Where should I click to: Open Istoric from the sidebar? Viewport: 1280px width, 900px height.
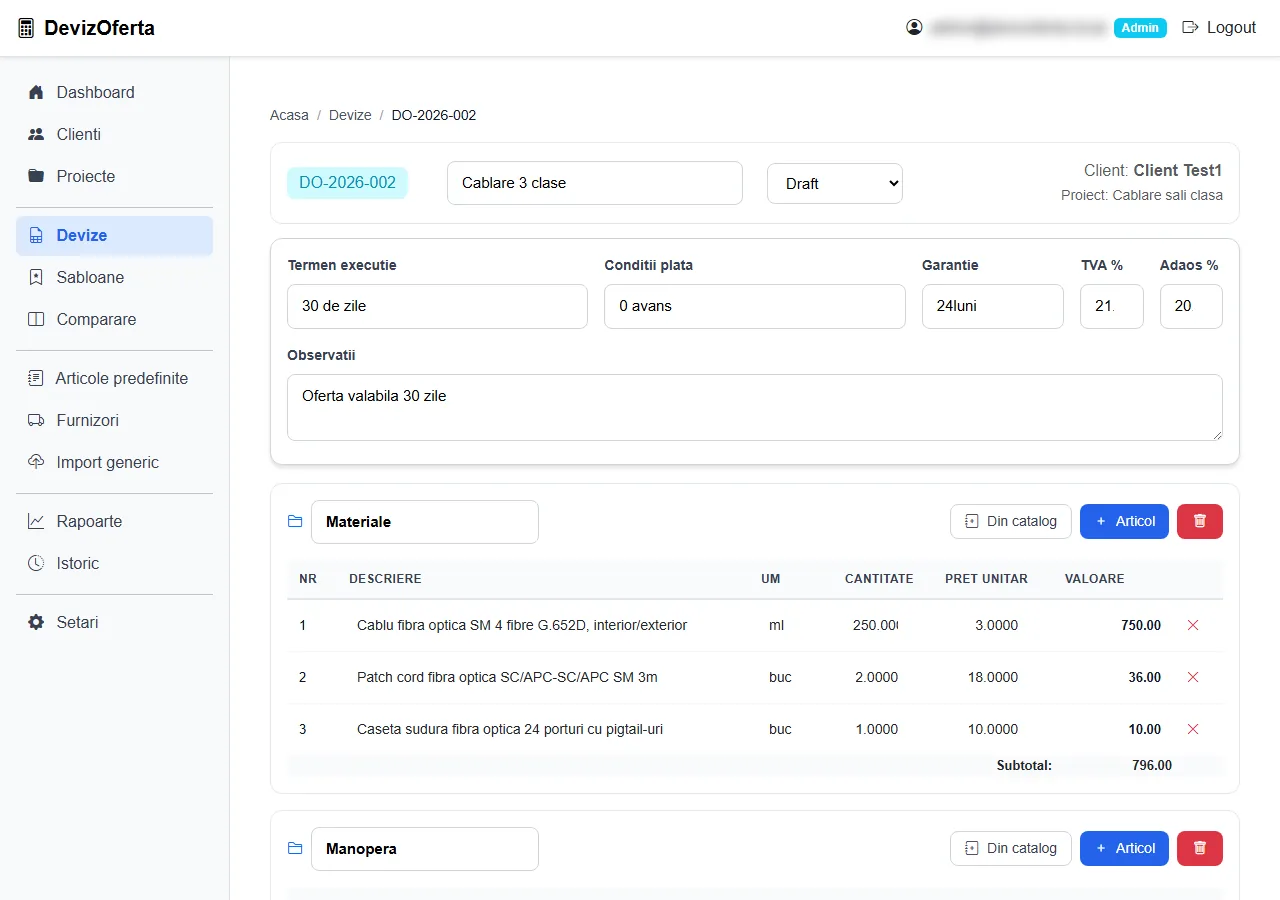tap(114, 563)
